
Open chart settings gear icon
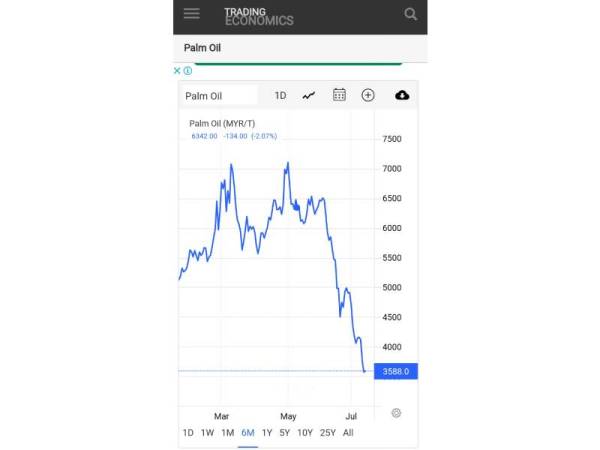[x=396, y=413]
